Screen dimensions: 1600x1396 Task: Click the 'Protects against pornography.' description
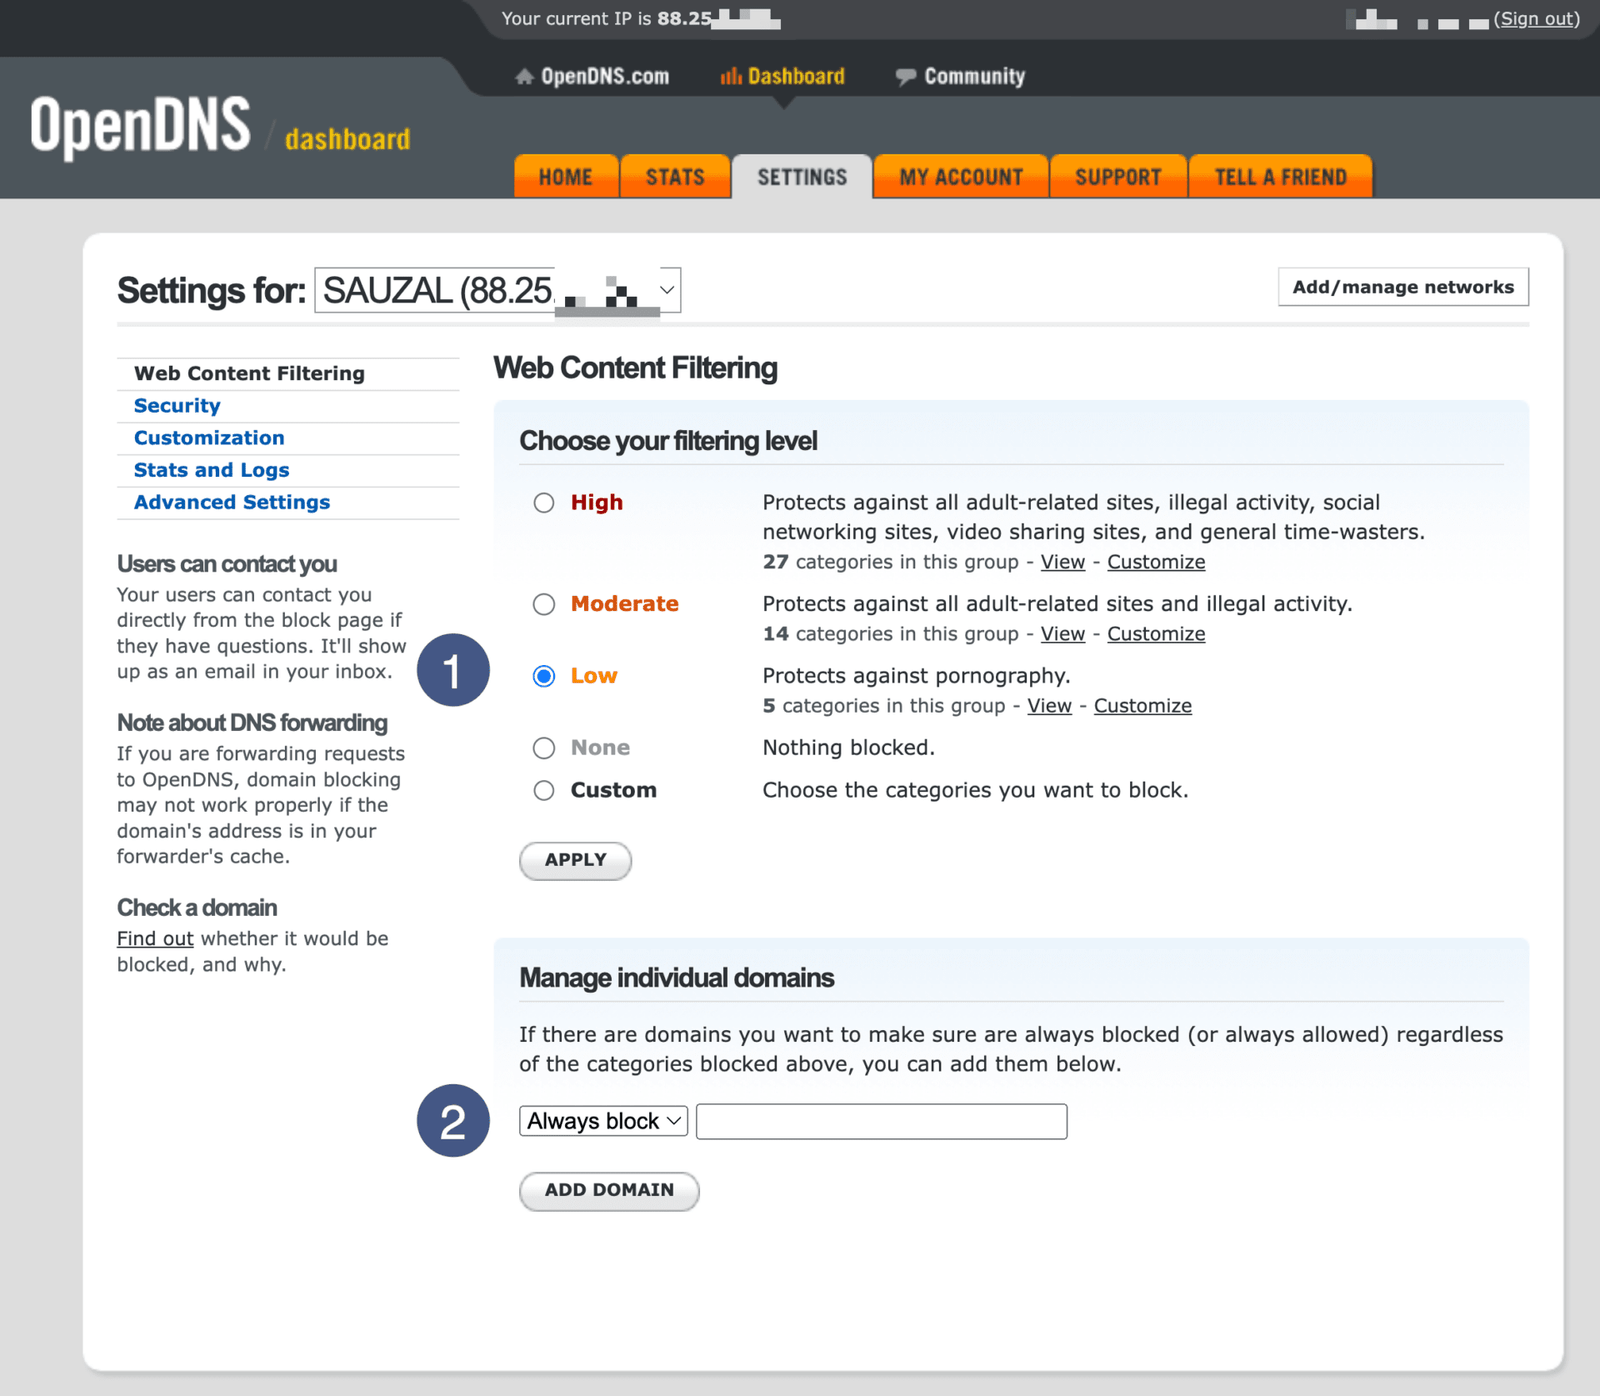pyautogui.click(x=917, y=676)
